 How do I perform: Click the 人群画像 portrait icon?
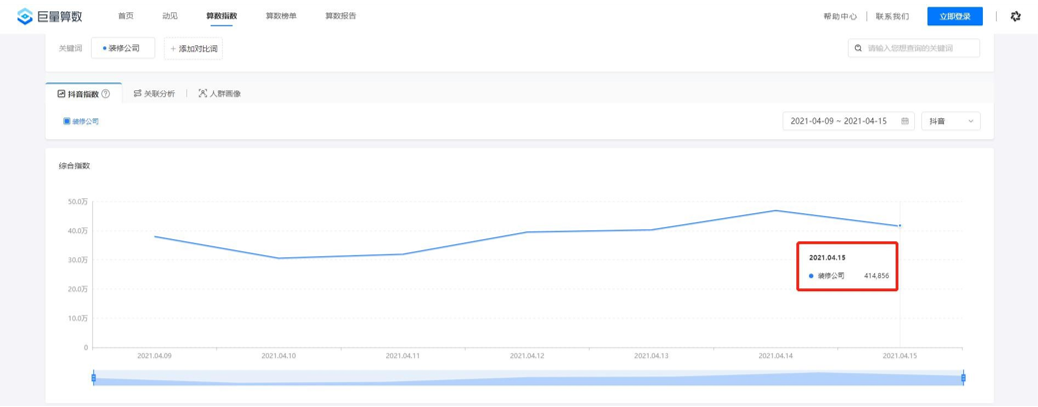[203, 94]
